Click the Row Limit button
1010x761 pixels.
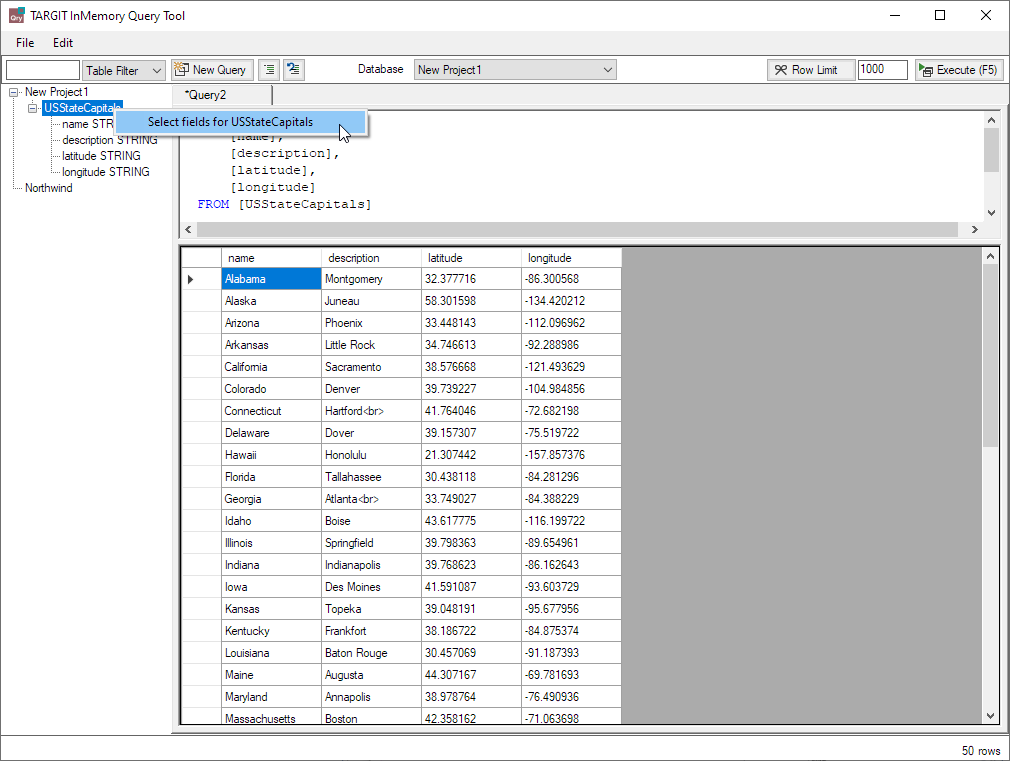(x=811, y=70)
